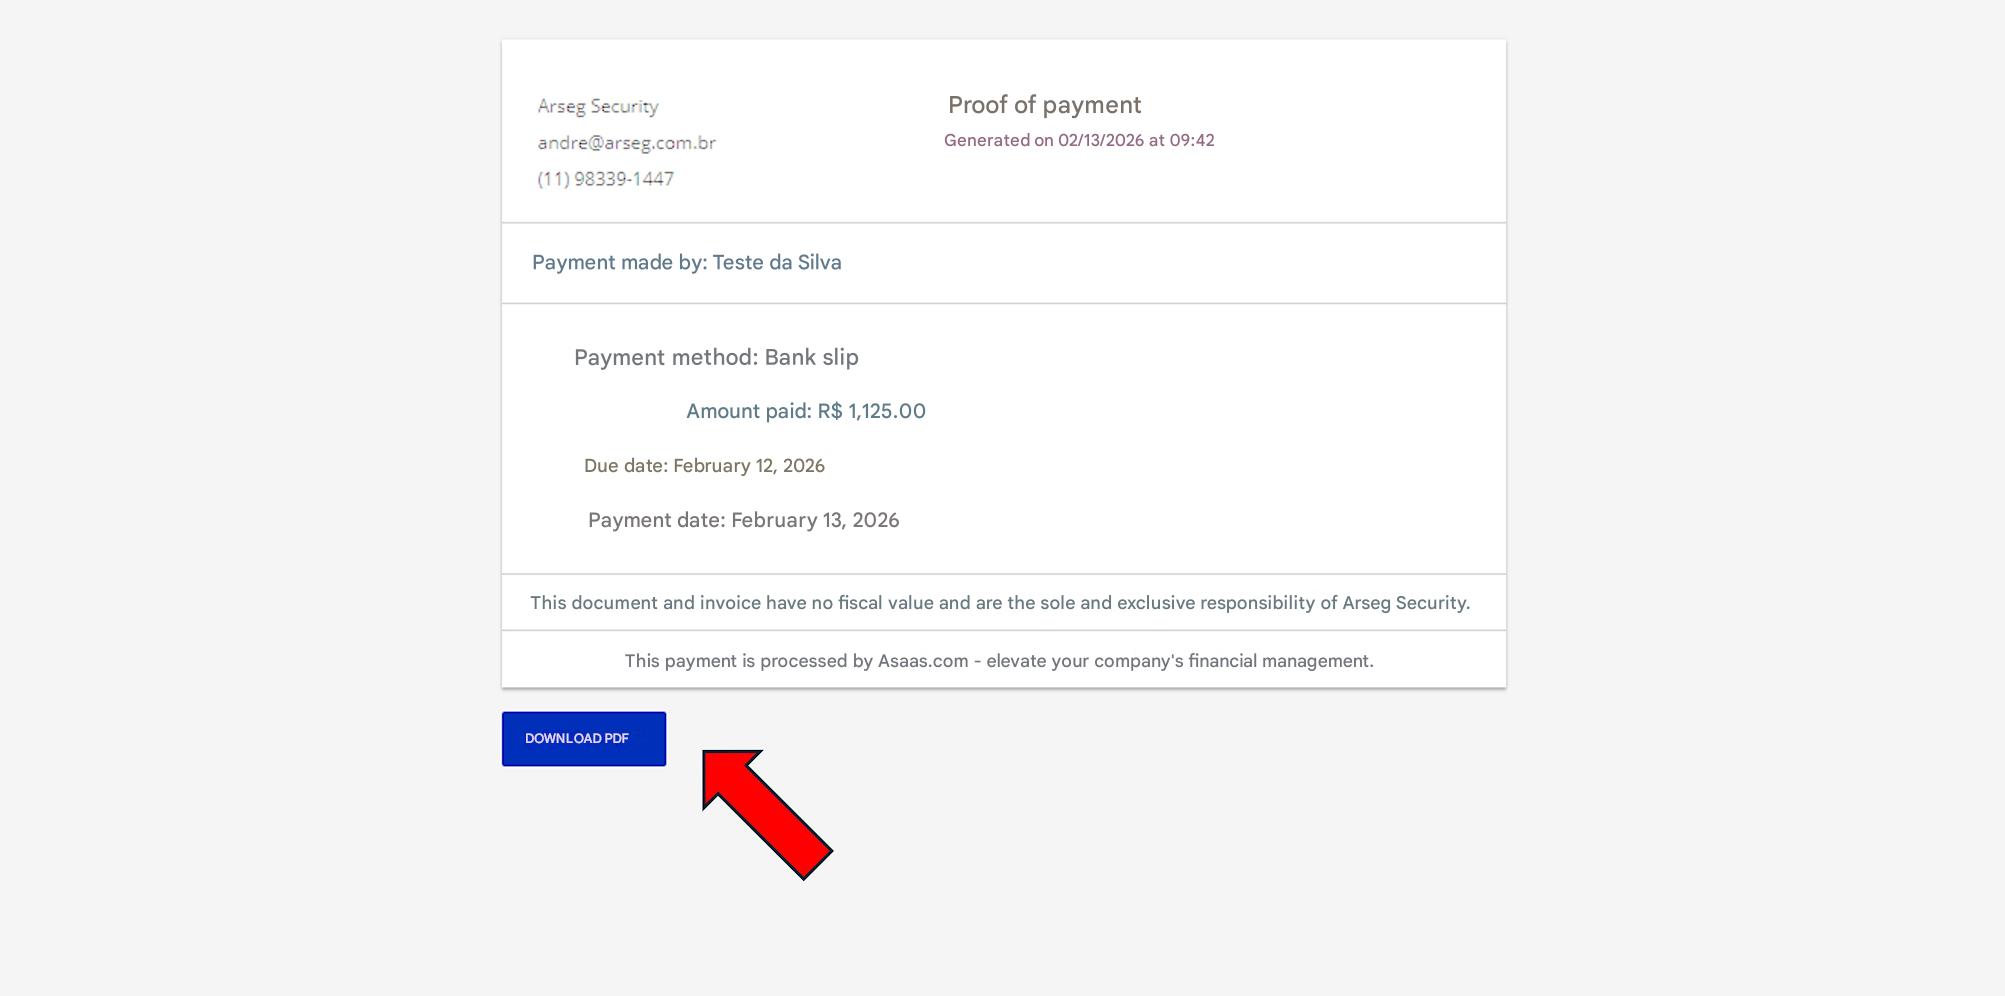Image resolution: width=2005 pixels, height=996 pixels.
Task: Open the Asaas.com reference in the footer
Action: point(922,661)
